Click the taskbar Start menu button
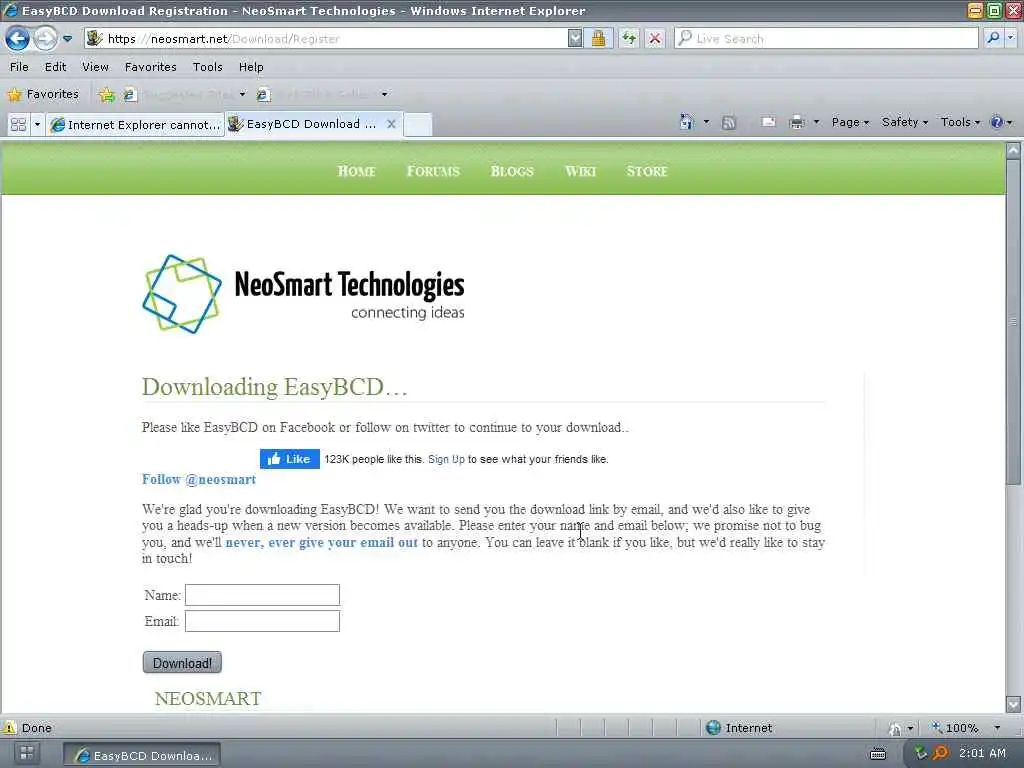 [27, 753]
